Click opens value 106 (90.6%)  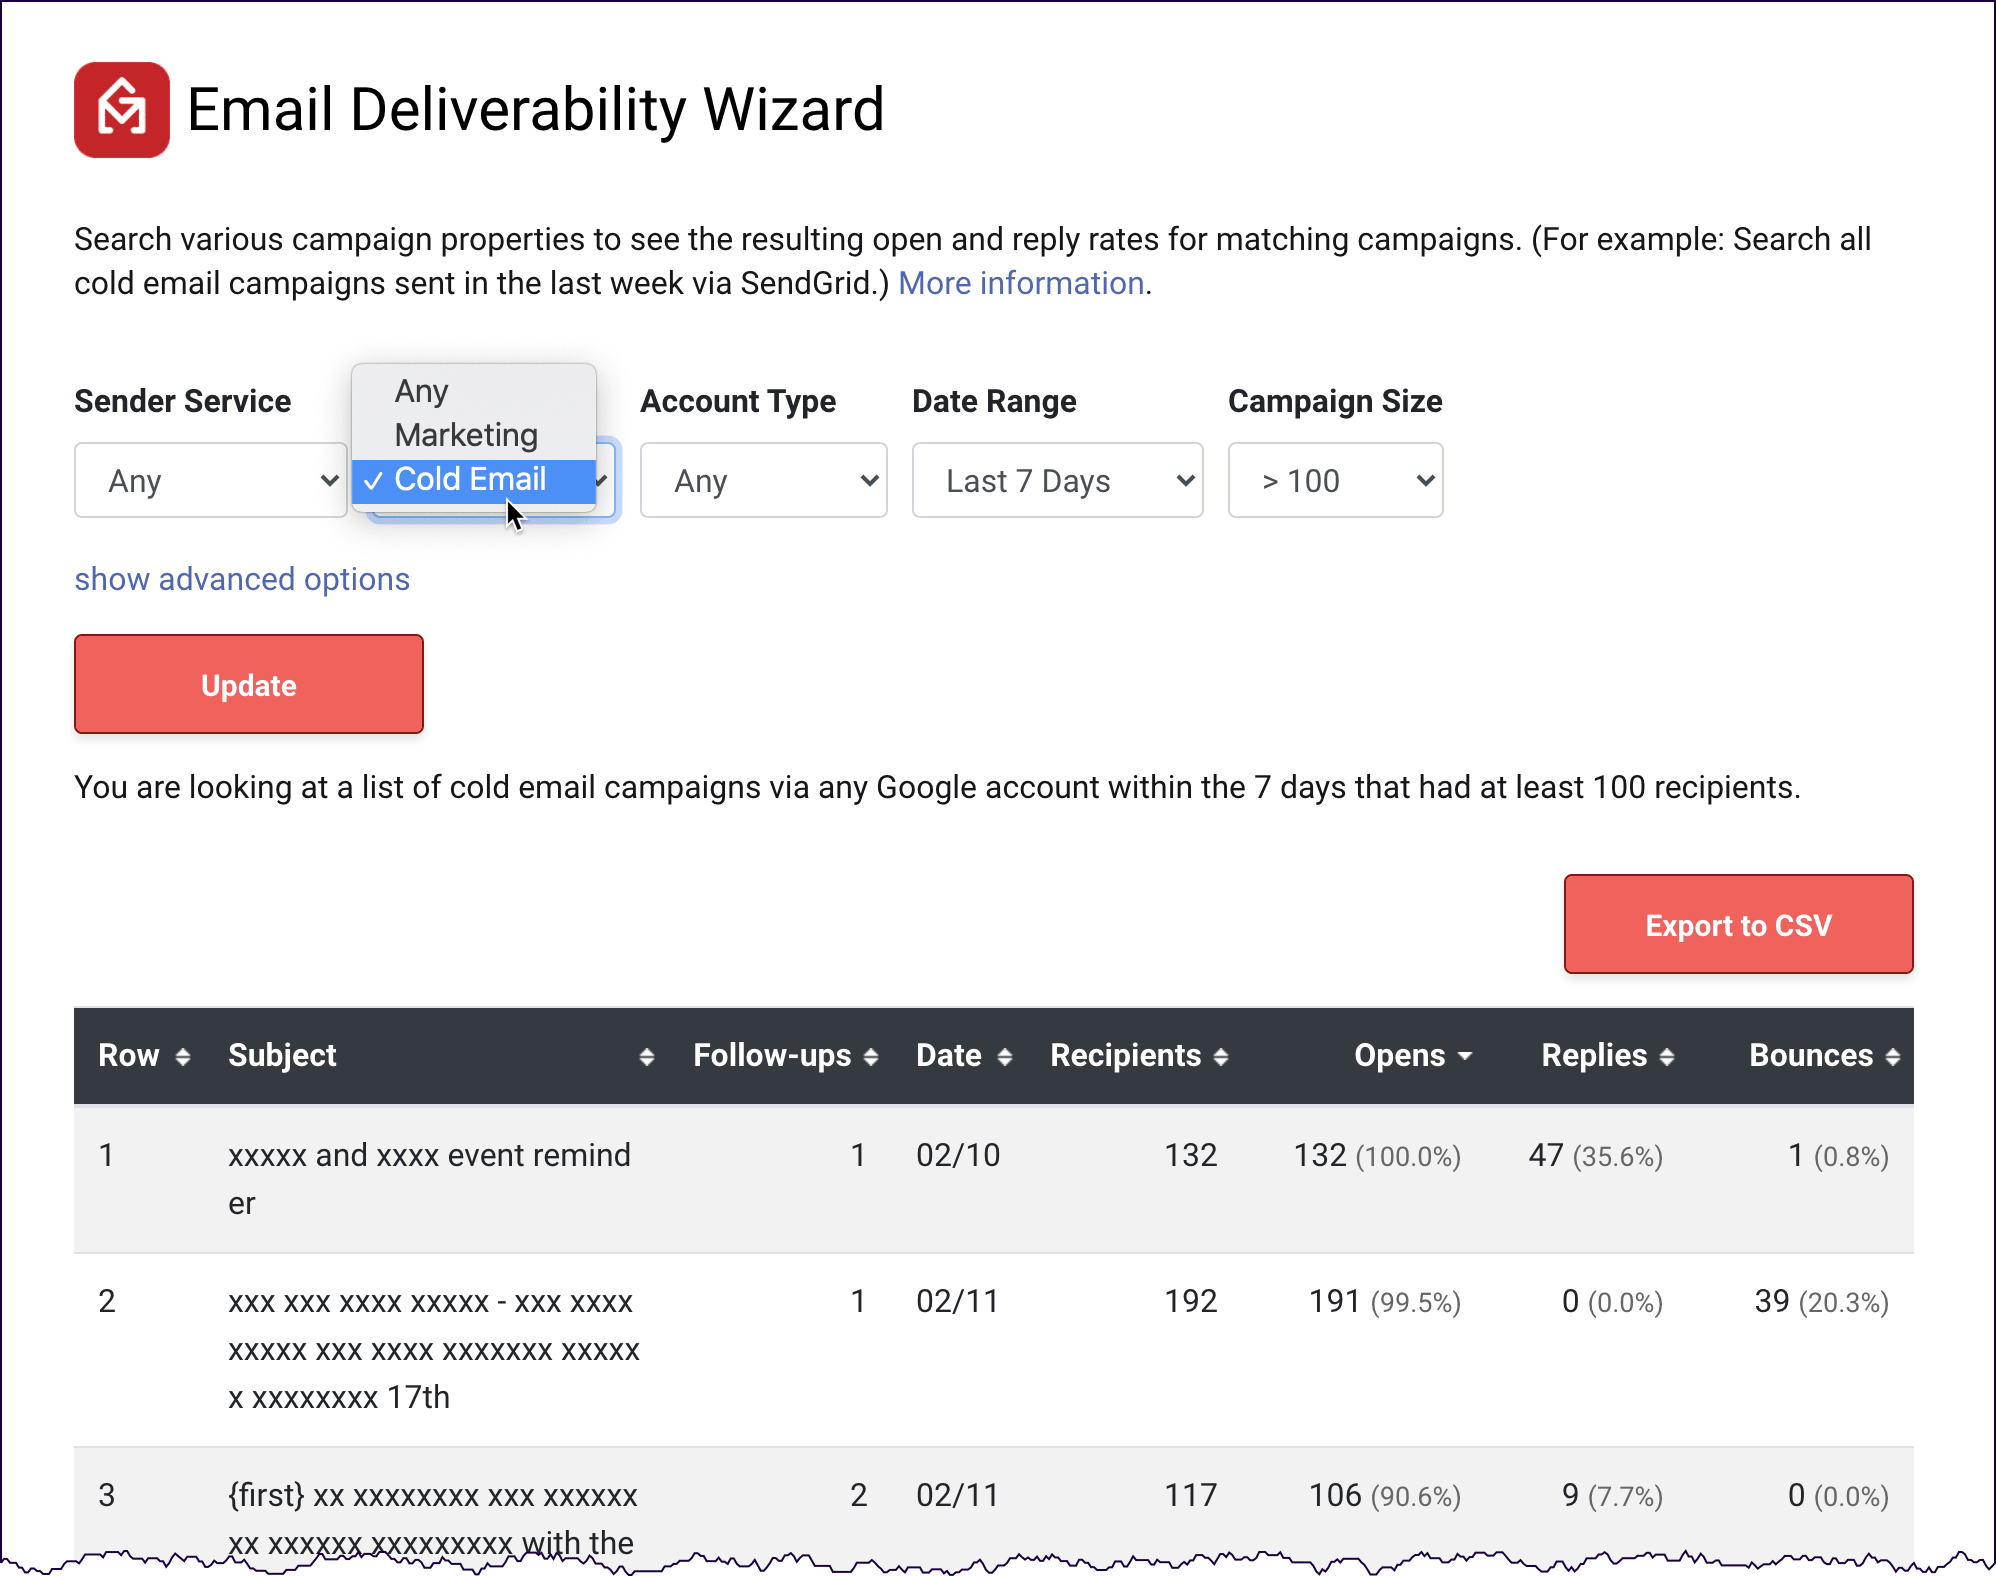(1385, 1496)
